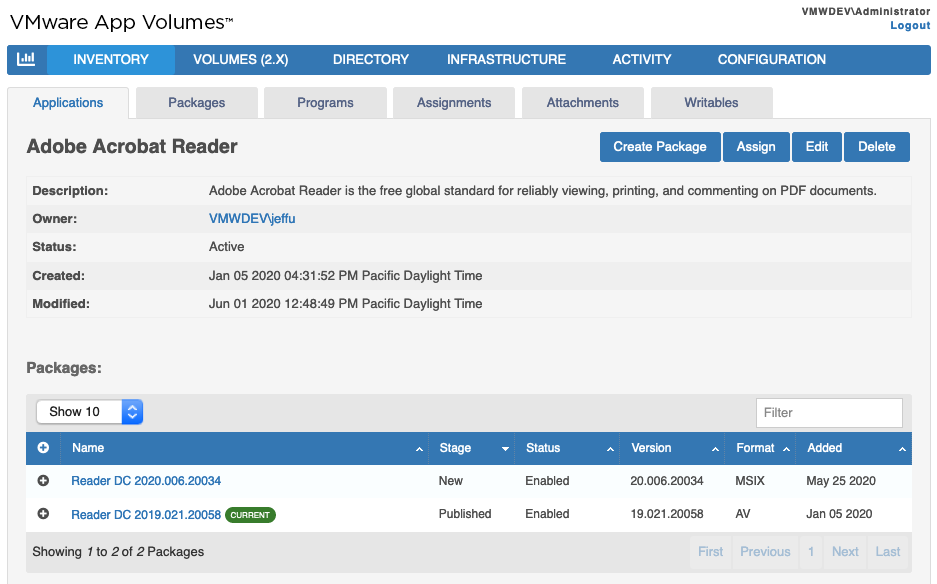The height and width of the screenshot is (584, 937).
Task: Open the Writables tab
Action: (711, 102)
